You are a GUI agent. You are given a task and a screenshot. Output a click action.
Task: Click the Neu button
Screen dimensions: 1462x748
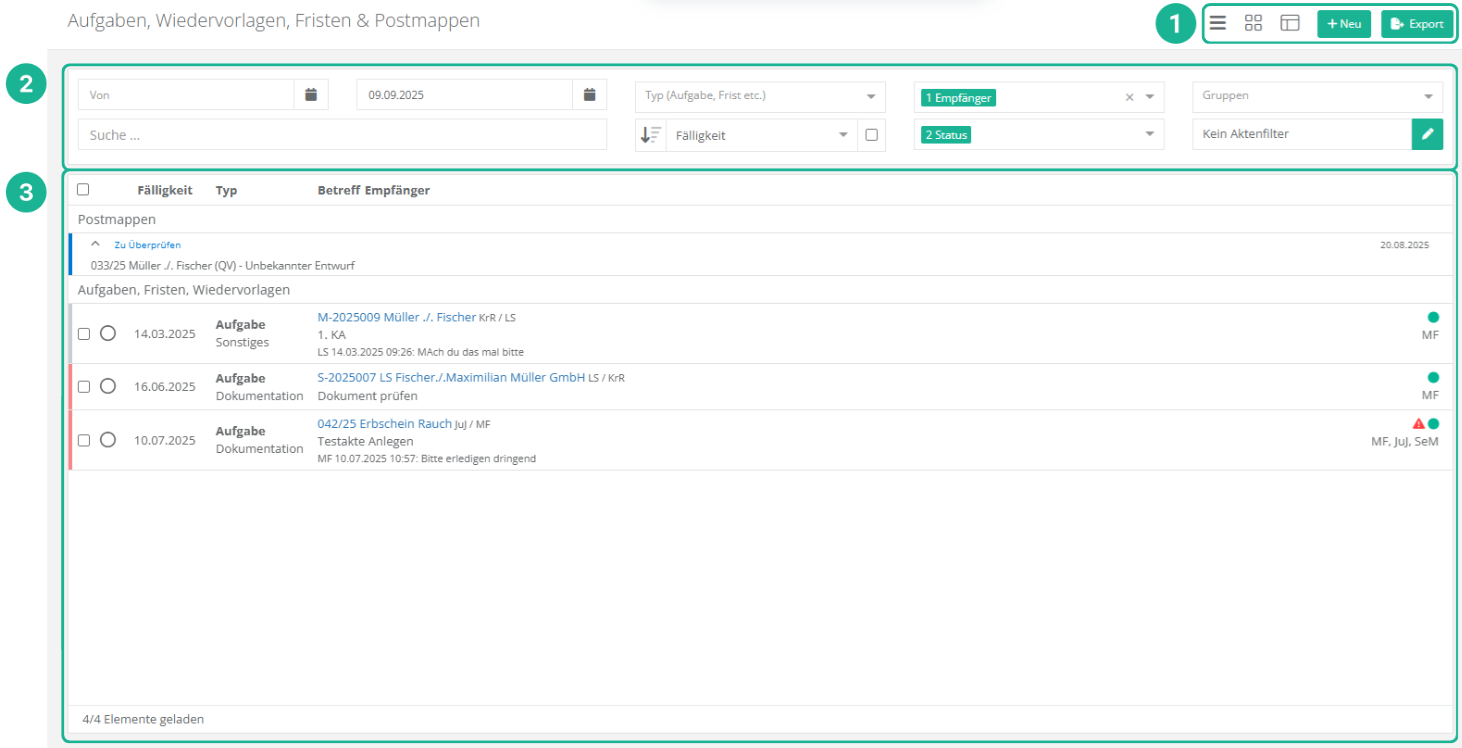(1343, 24)
